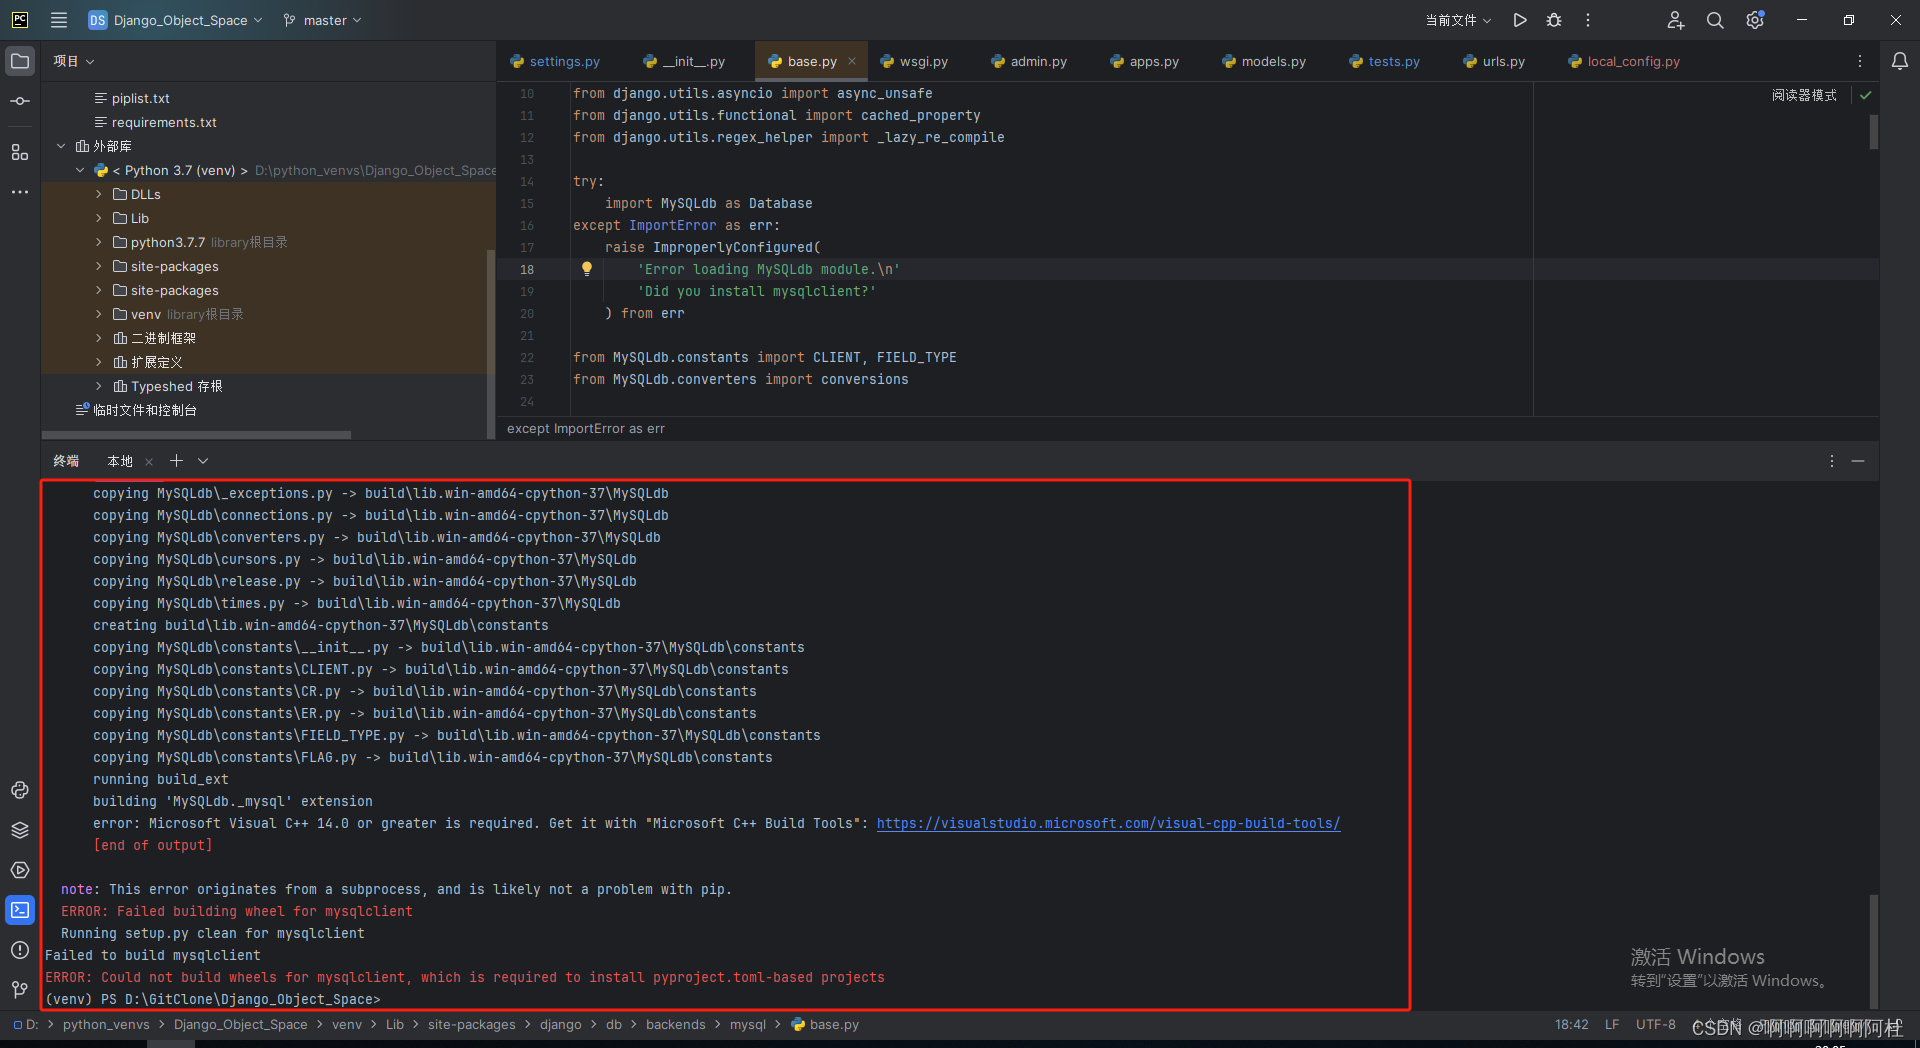Click the terminal vertical scrollbar
This screenshot has width=1920, height=1048.
[1873, 950]
